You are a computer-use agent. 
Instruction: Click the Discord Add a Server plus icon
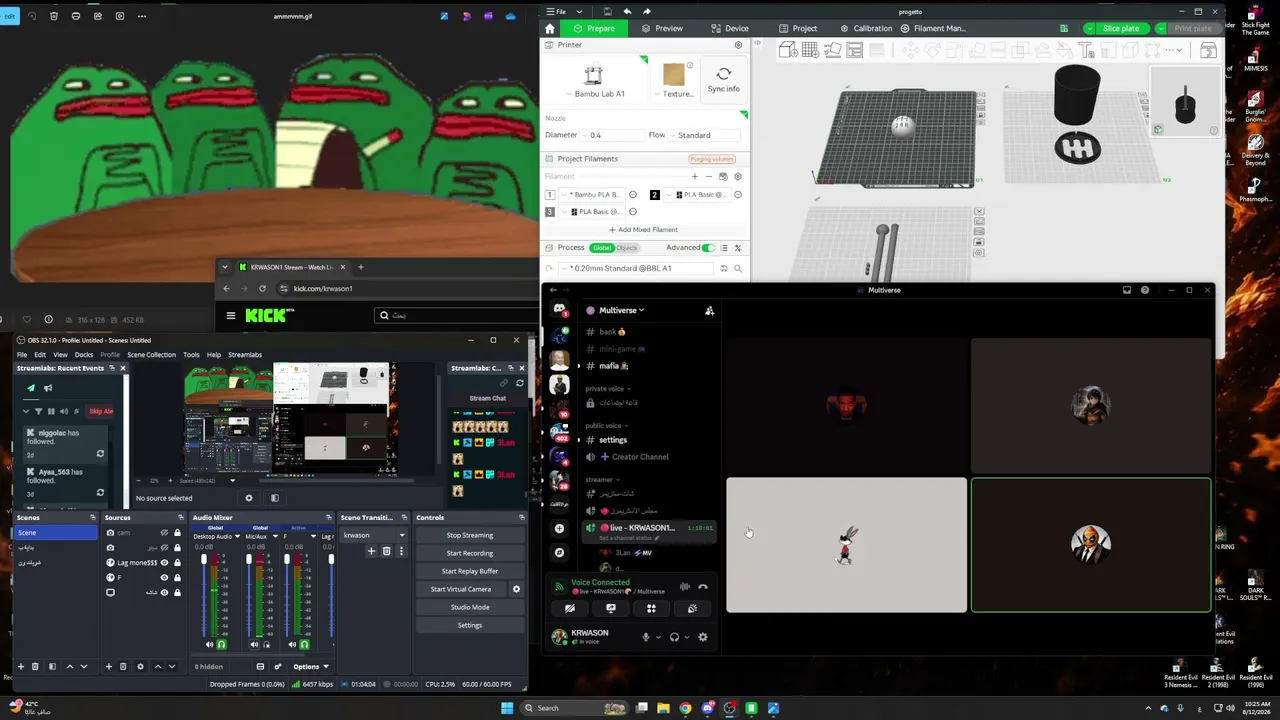559,528
